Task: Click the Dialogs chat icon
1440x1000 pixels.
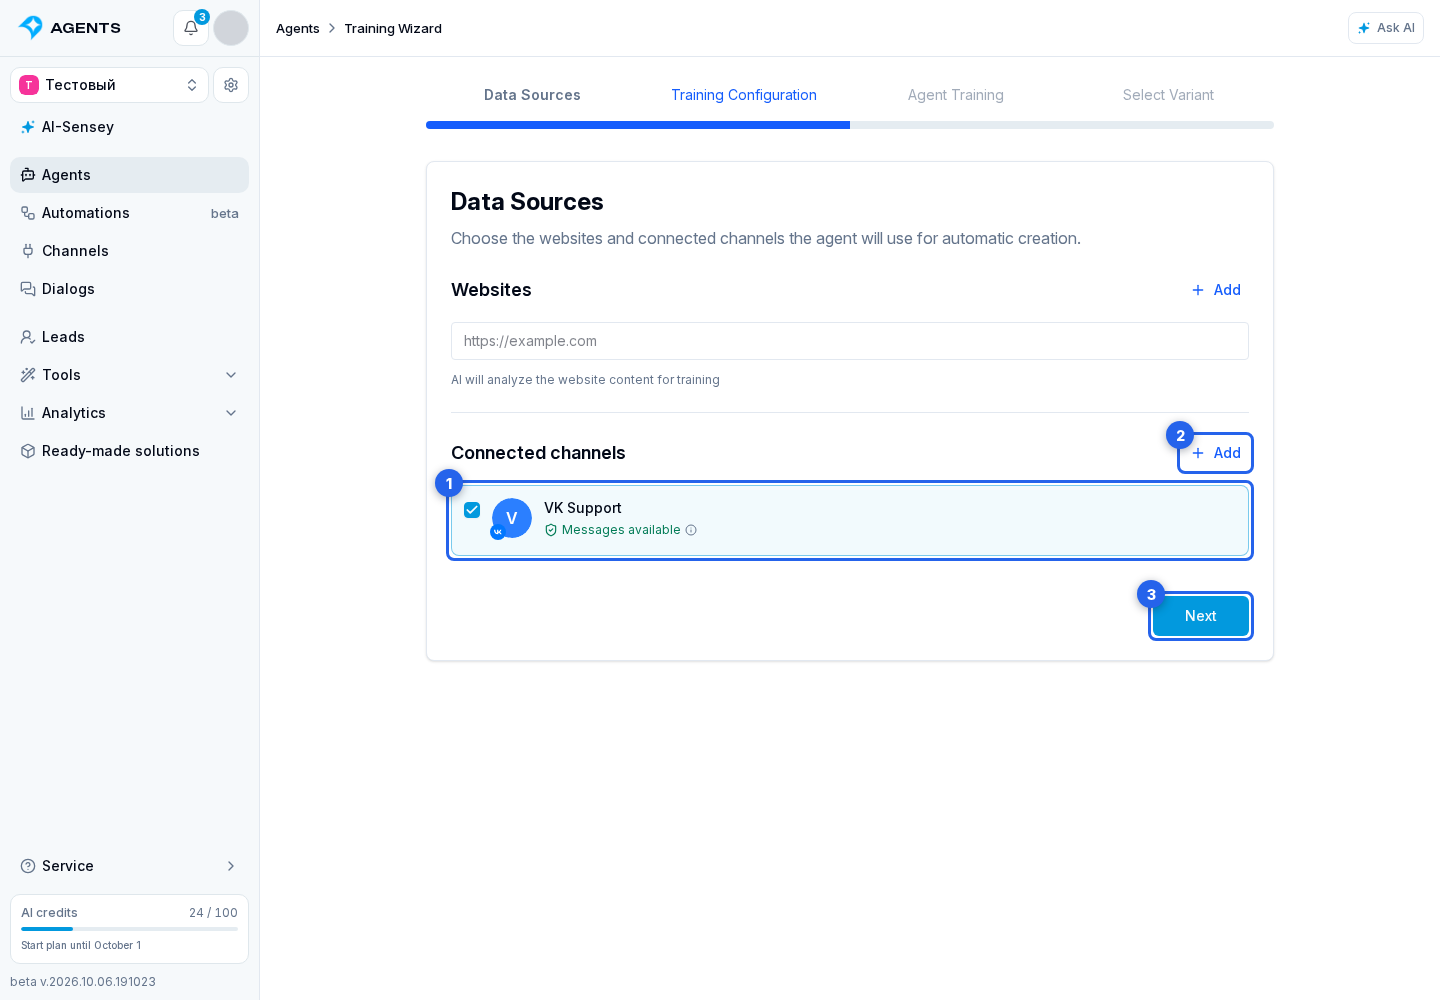Action: pos(28,289)
